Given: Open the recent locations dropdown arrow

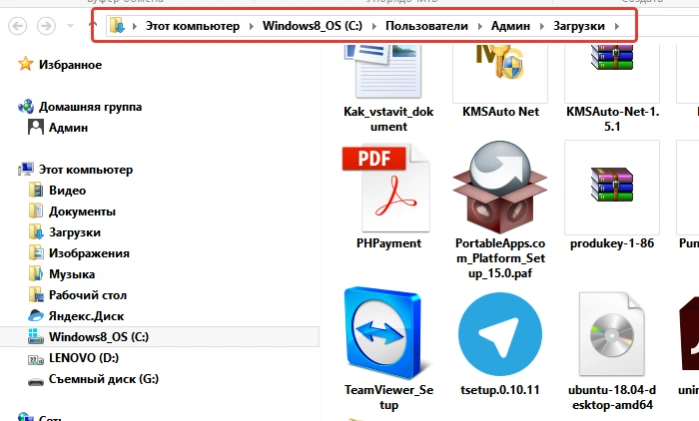Looking at the screenshot, I should tap(70, 26).
